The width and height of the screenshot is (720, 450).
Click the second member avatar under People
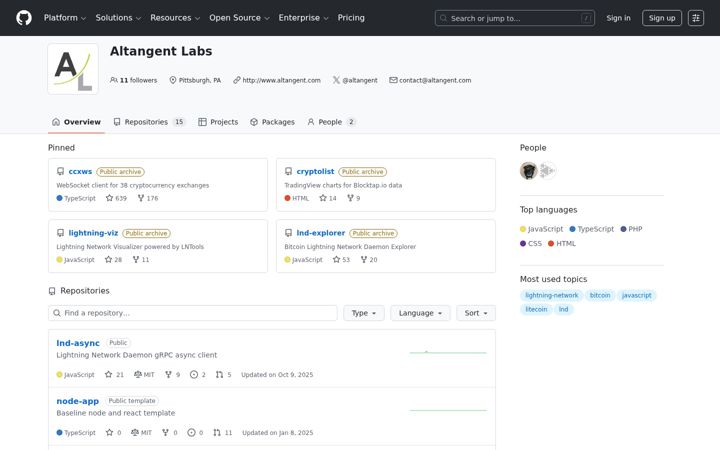(547, 171)
